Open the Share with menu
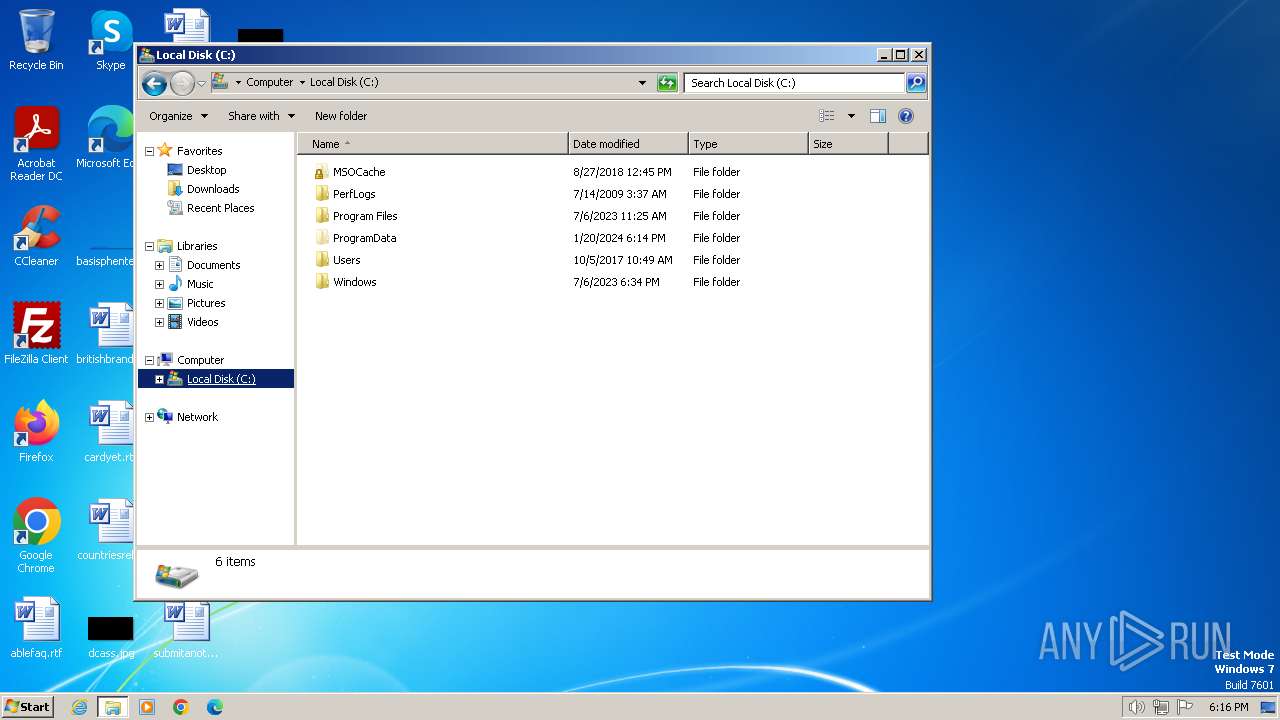Image resolution: width=1280 pixels, height=720 pixels. pos(262,116)
